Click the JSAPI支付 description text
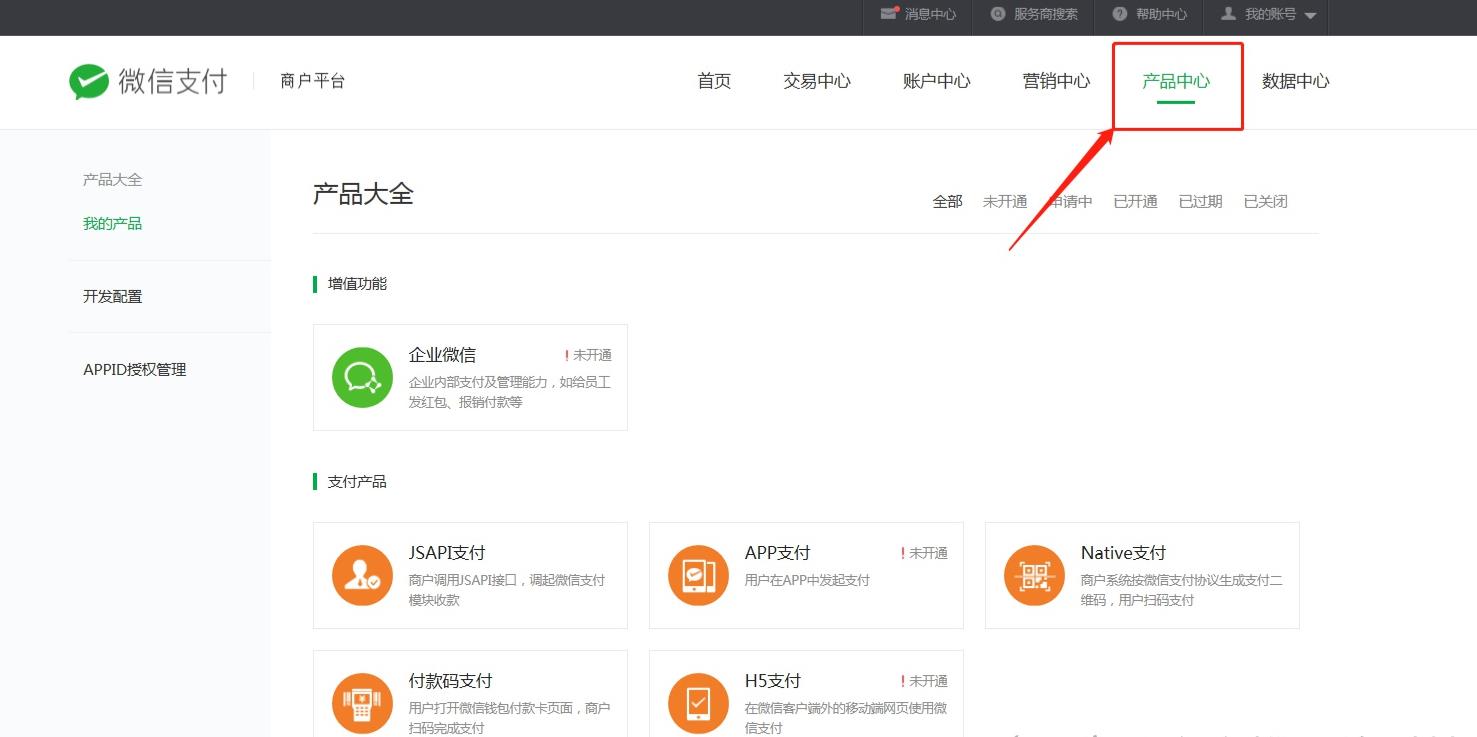 [x=507, y=590]
